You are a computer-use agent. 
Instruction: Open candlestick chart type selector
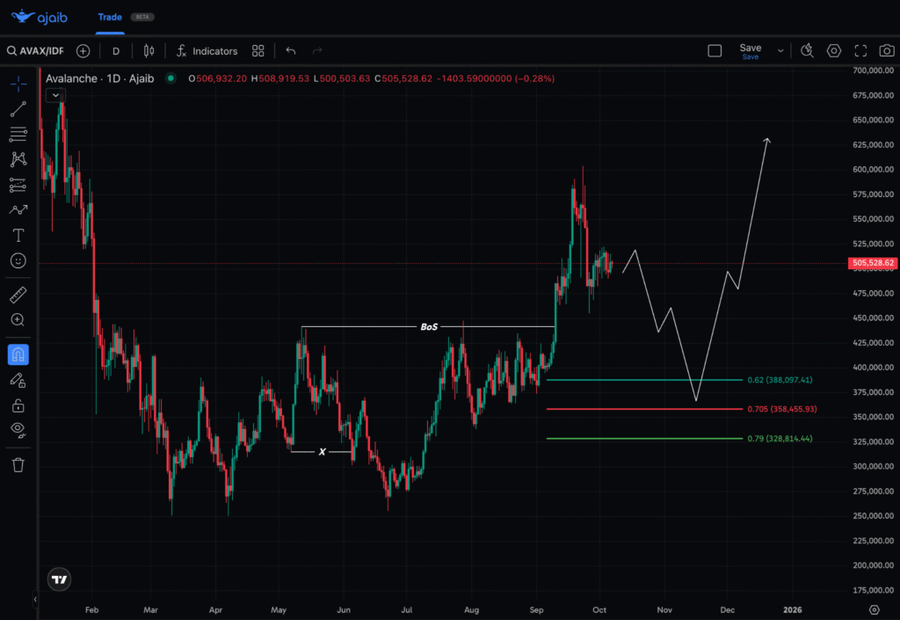149,51
